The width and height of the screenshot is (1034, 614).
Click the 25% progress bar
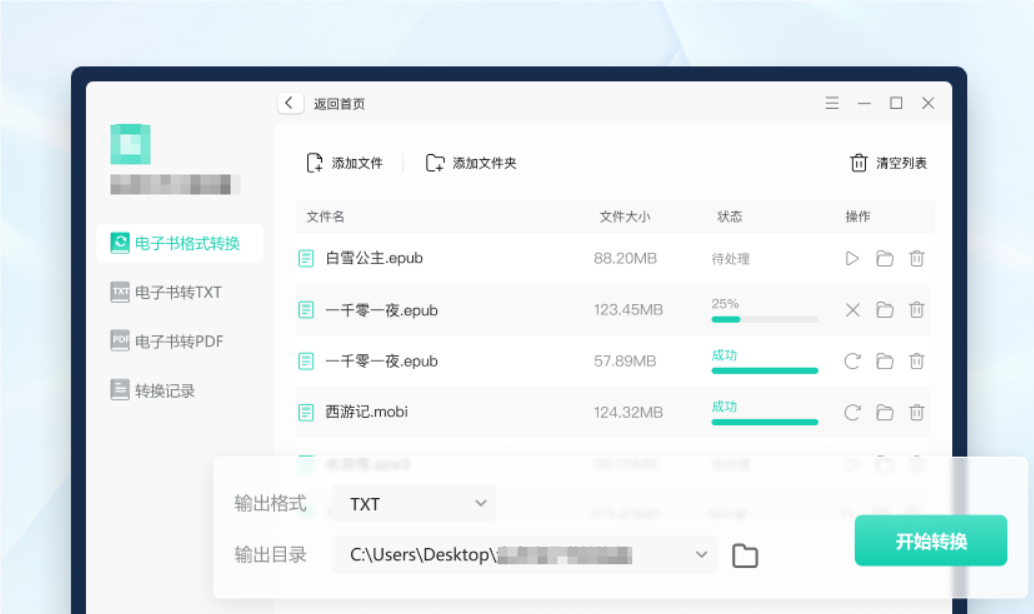pyautogui.click(x=764, y=319)
